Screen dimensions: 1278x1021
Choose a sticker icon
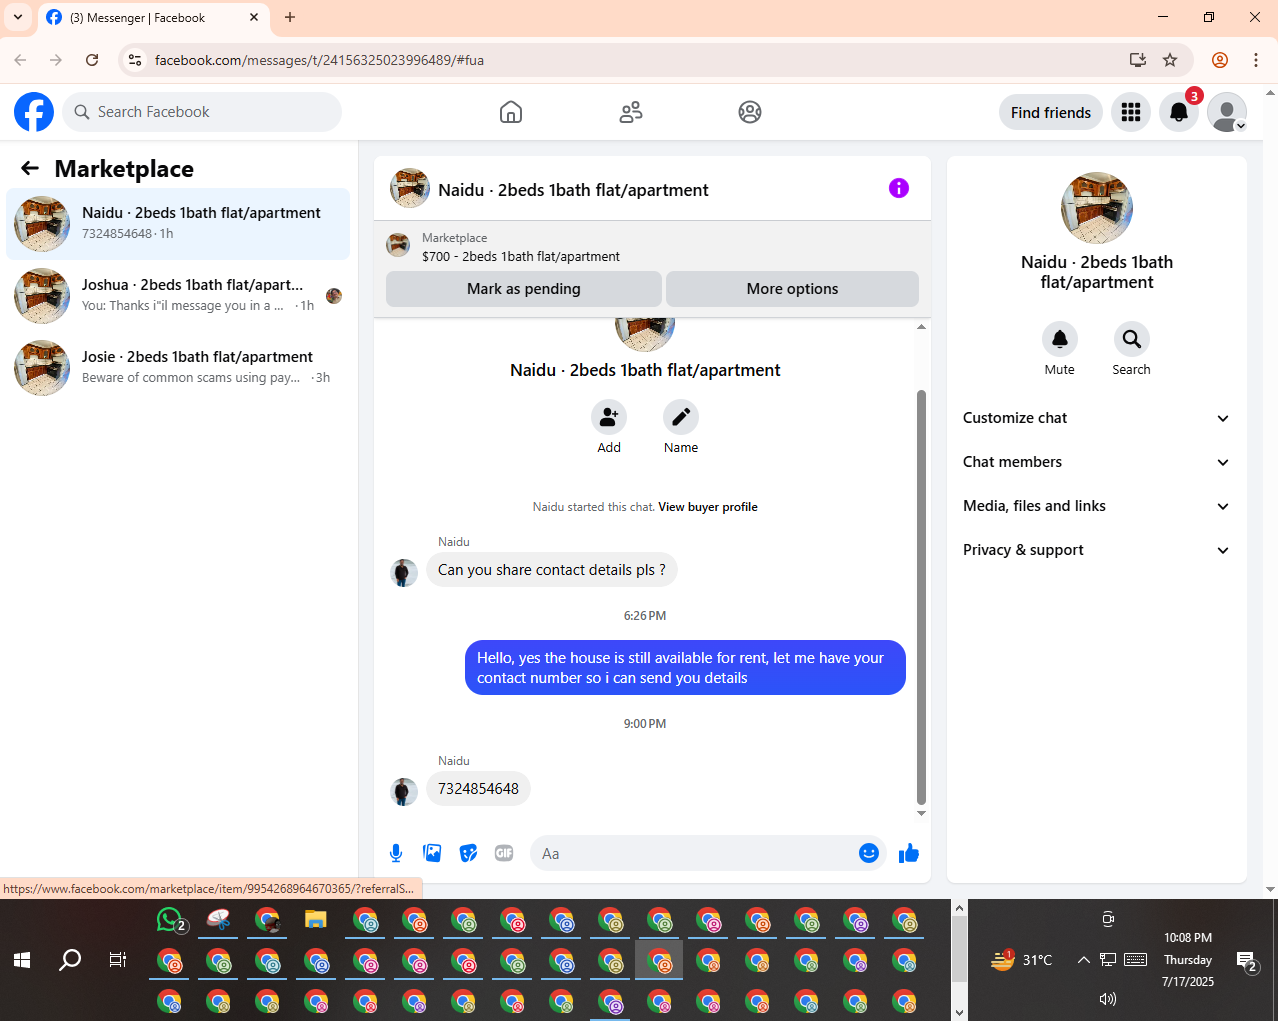(468, 853)
